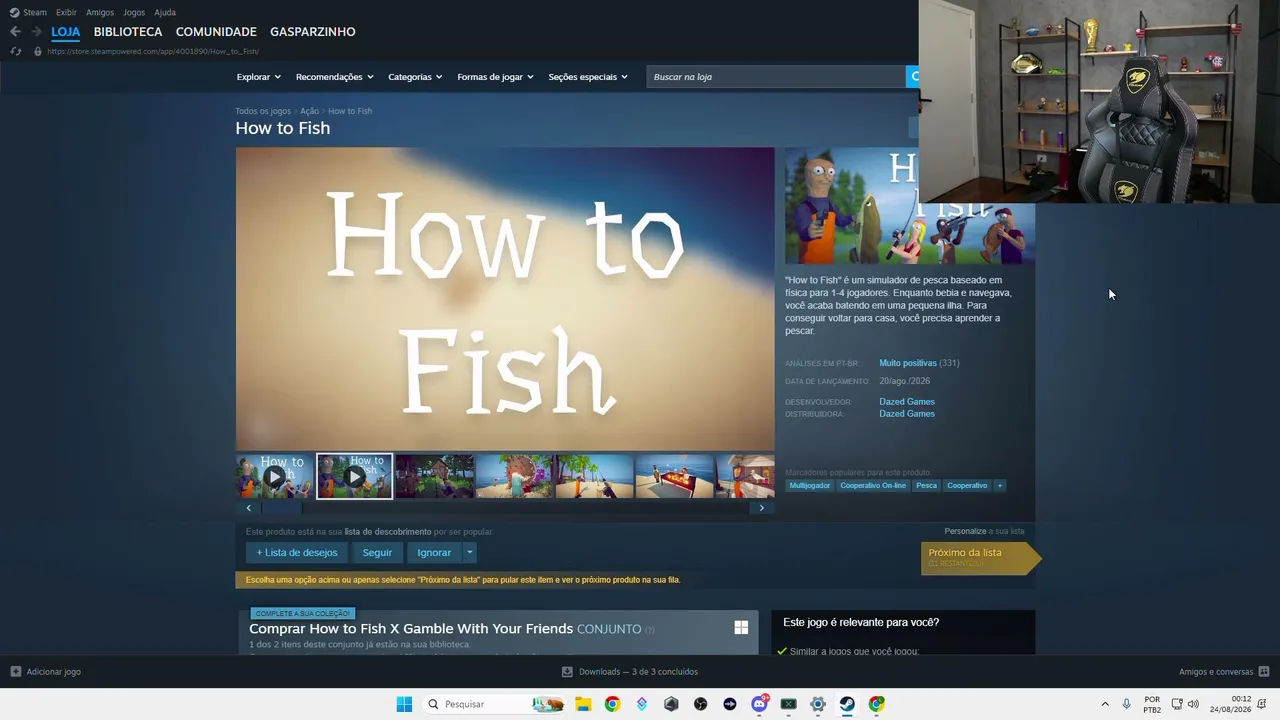The image size is (1280, 720).
Task: Play the first How to Fish trailer thumbnail
Action: point(275,476)
